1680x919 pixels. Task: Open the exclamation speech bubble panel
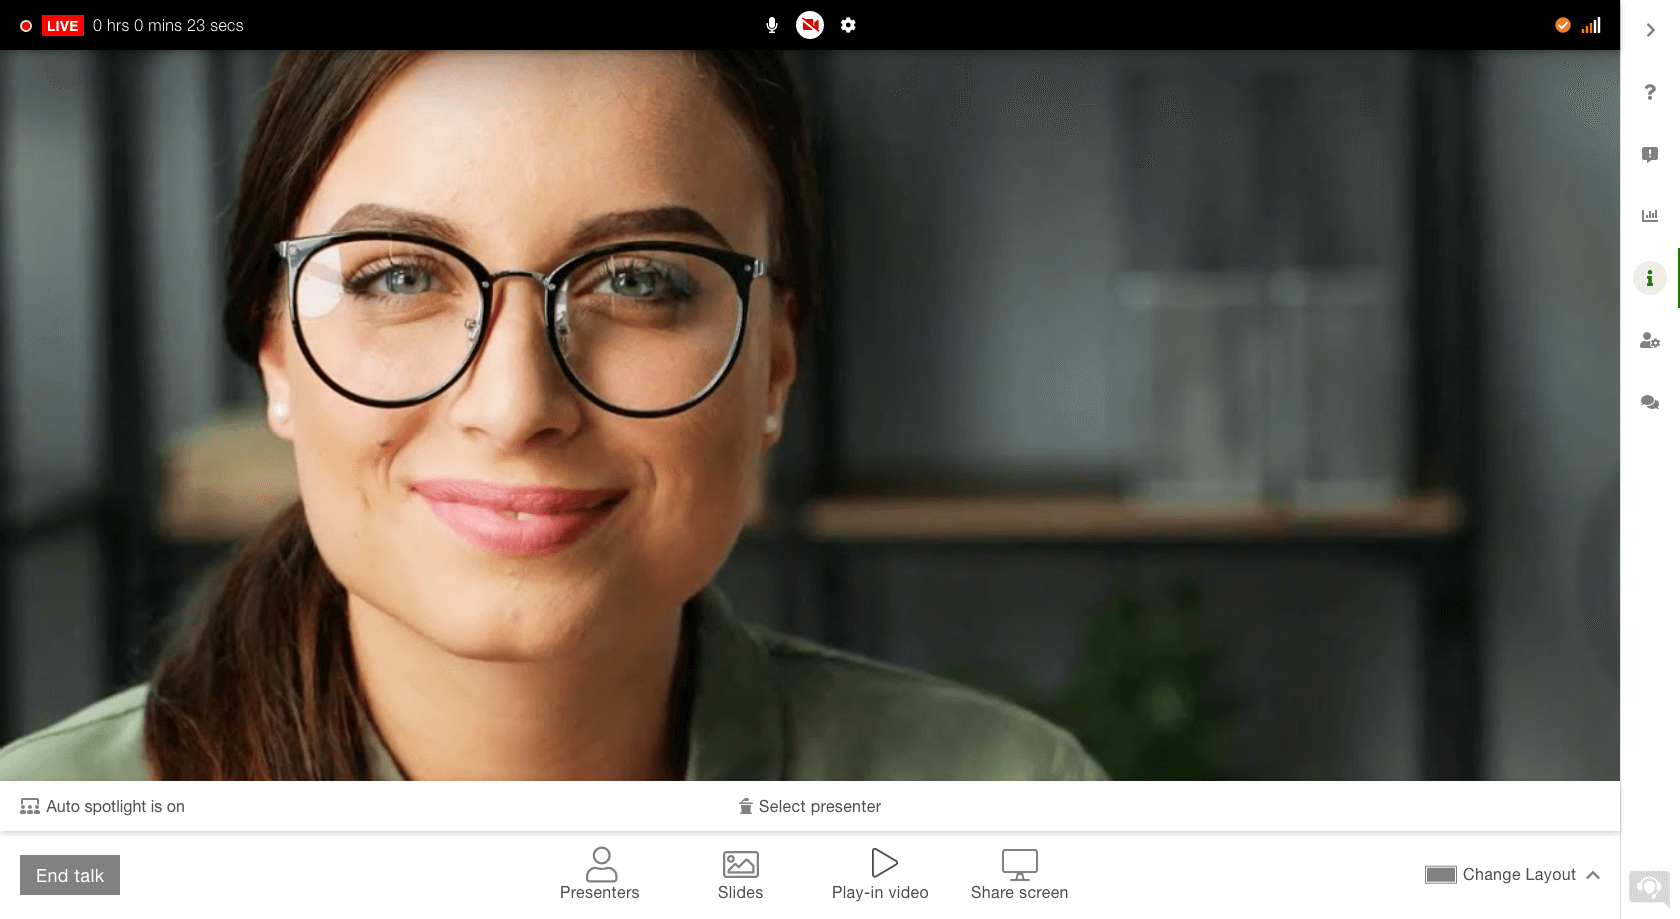click(1650, 154)
